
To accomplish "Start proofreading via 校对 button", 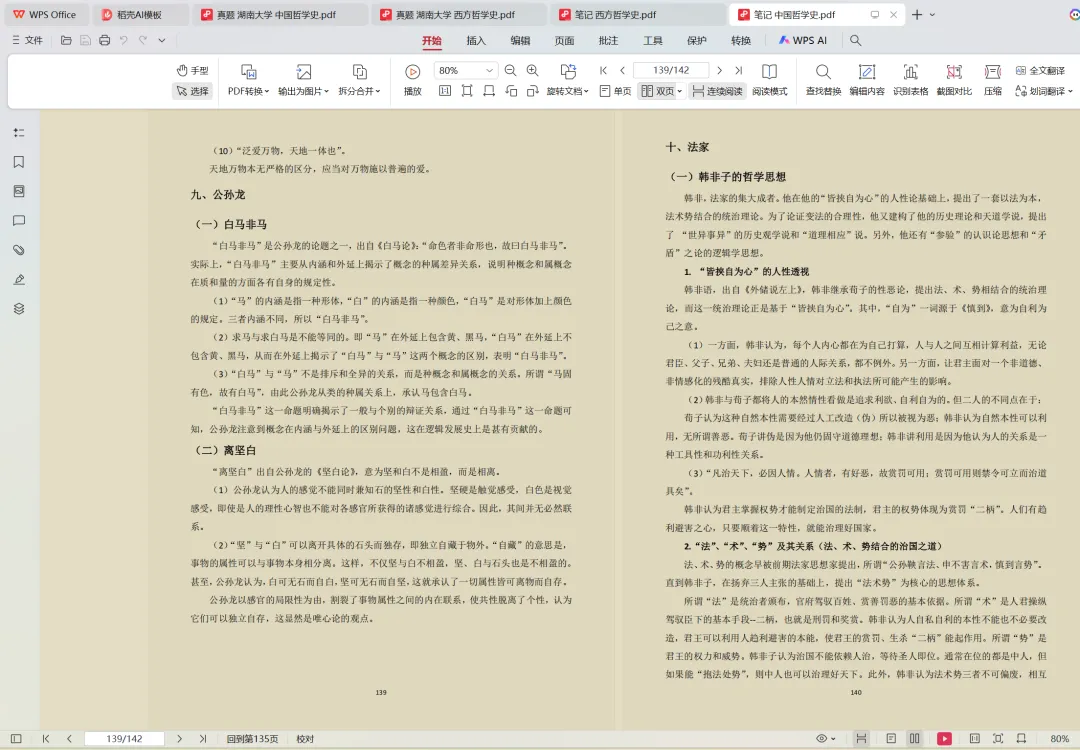I will pyautogui.click(x=304, y=738).
